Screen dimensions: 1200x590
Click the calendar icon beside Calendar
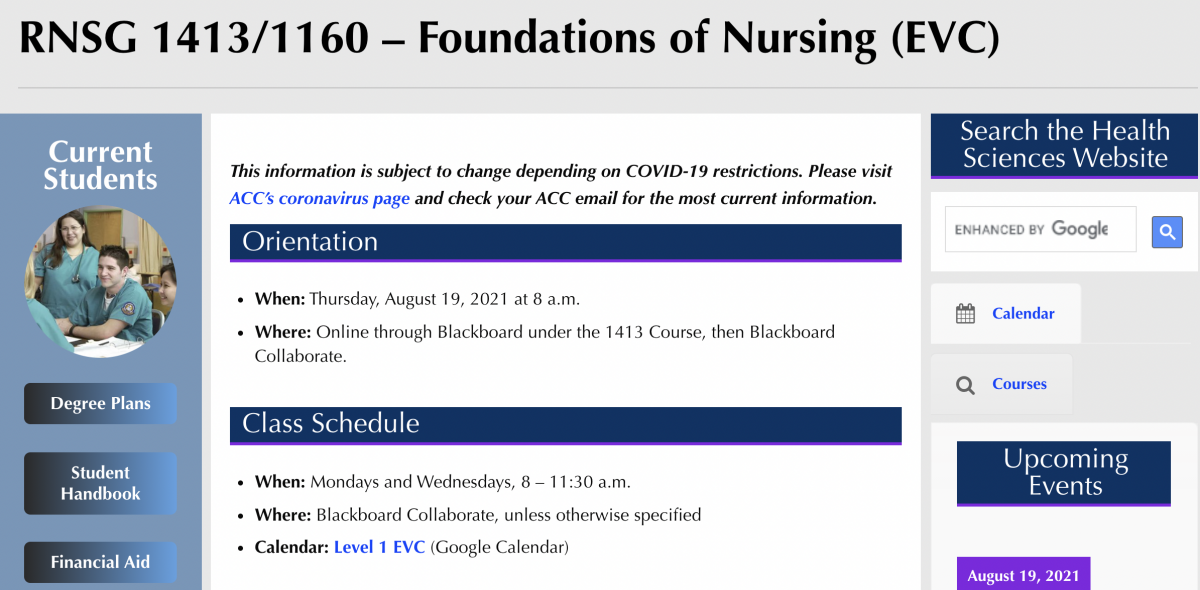point(965,314)
